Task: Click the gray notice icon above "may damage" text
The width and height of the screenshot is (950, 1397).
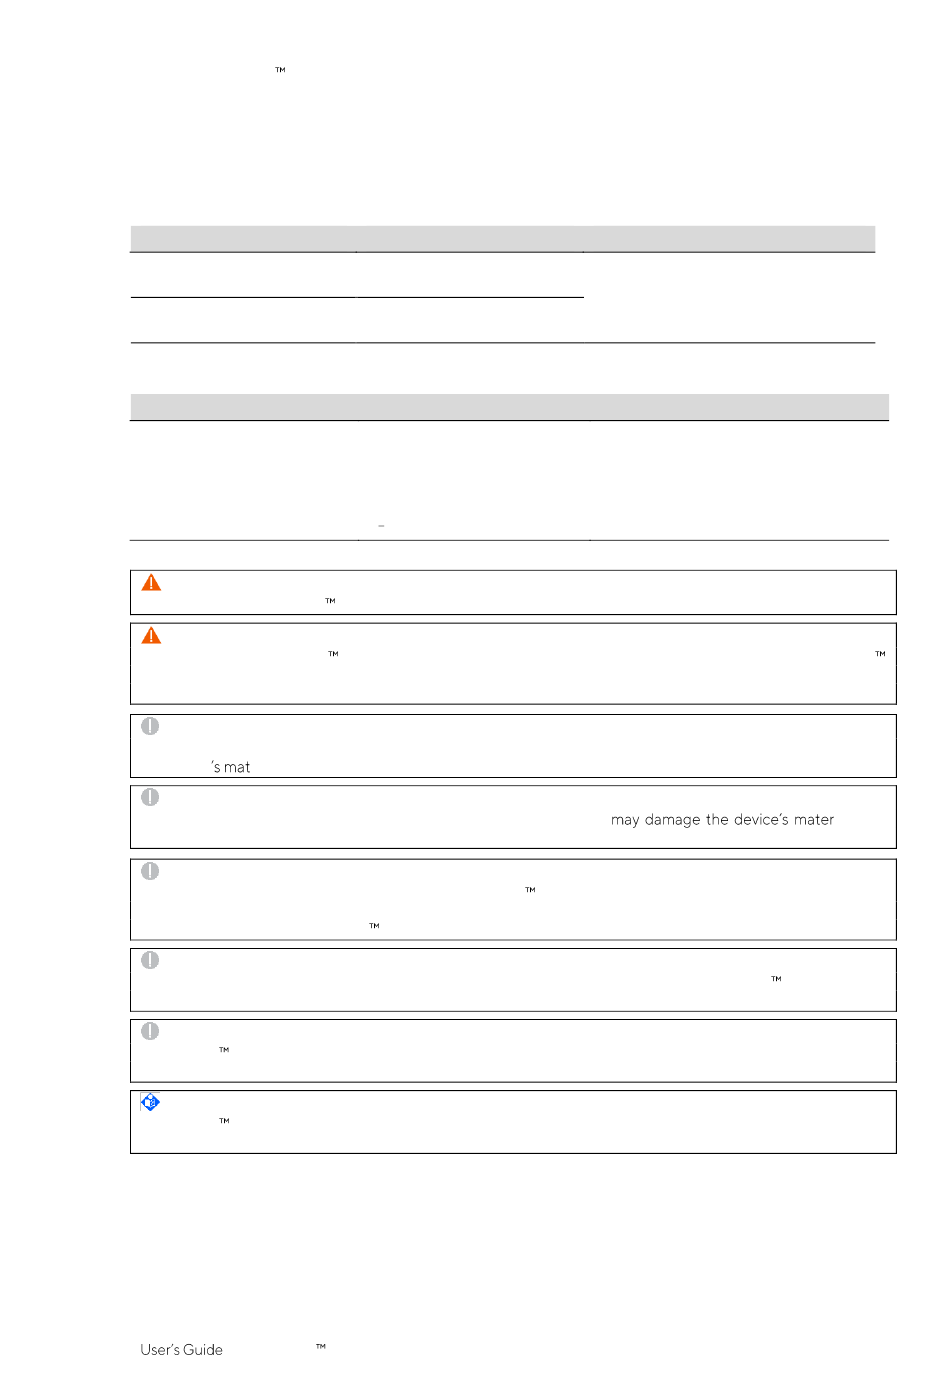Action: 150,797
